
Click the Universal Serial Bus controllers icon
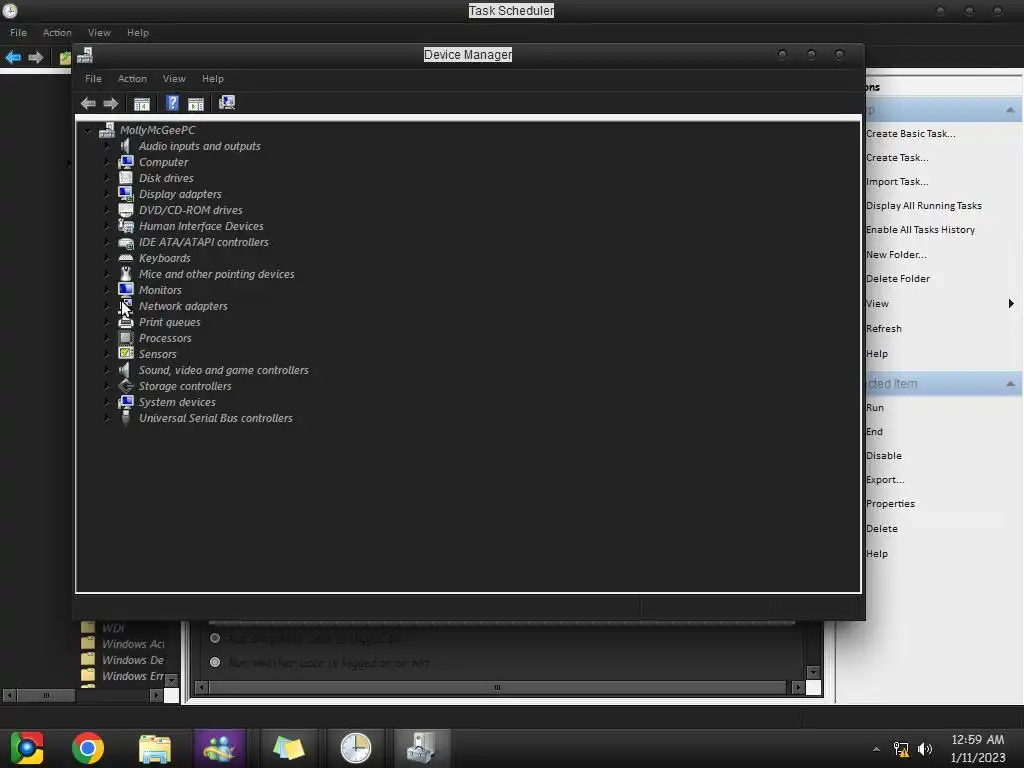(125, 418)
